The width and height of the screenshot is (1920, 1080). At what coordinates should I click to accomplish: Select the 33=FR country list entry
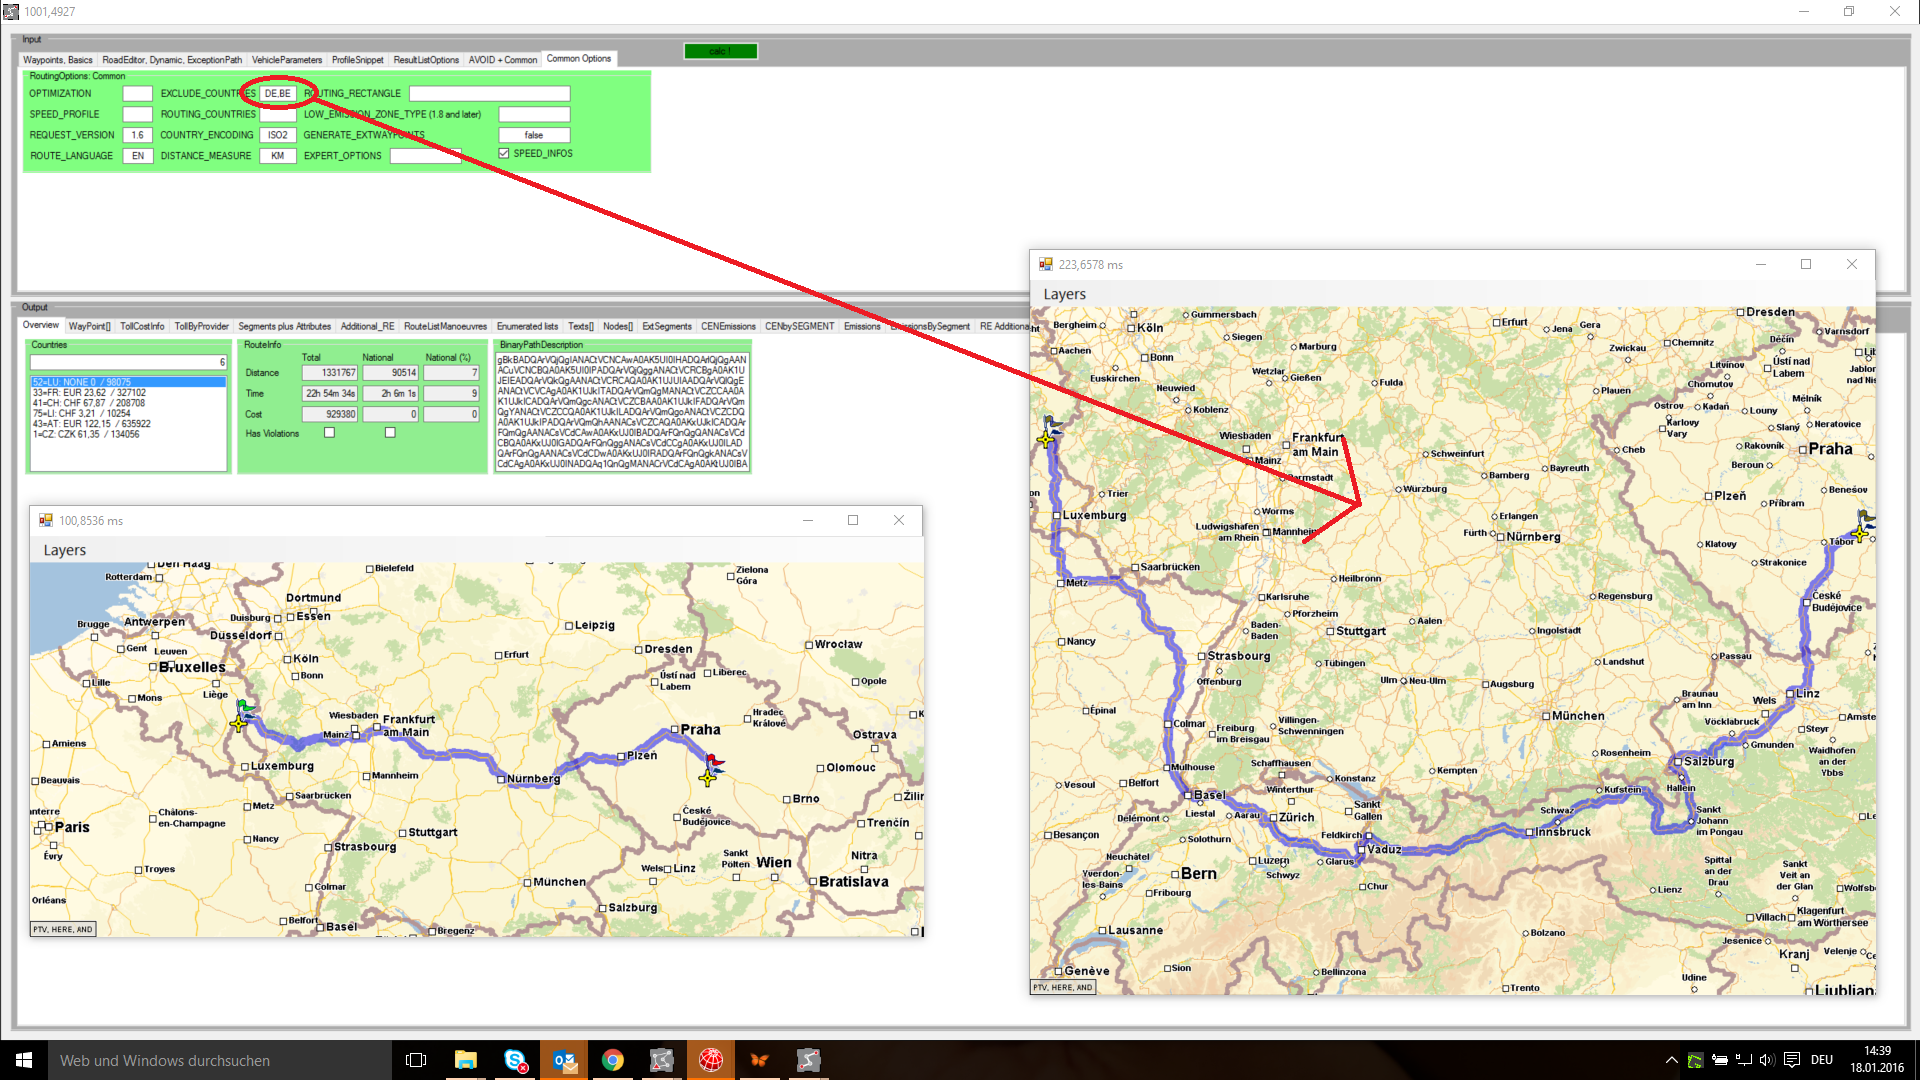point(90,393)
